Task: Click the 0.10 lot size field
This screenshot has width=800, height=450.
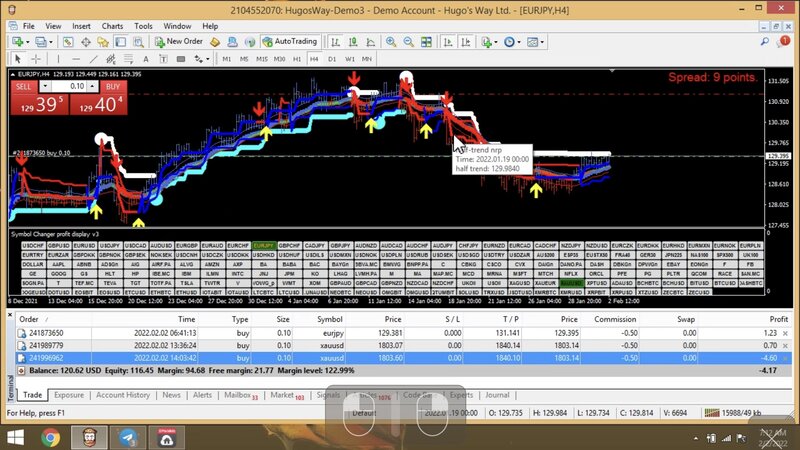Action: (69, 87)
